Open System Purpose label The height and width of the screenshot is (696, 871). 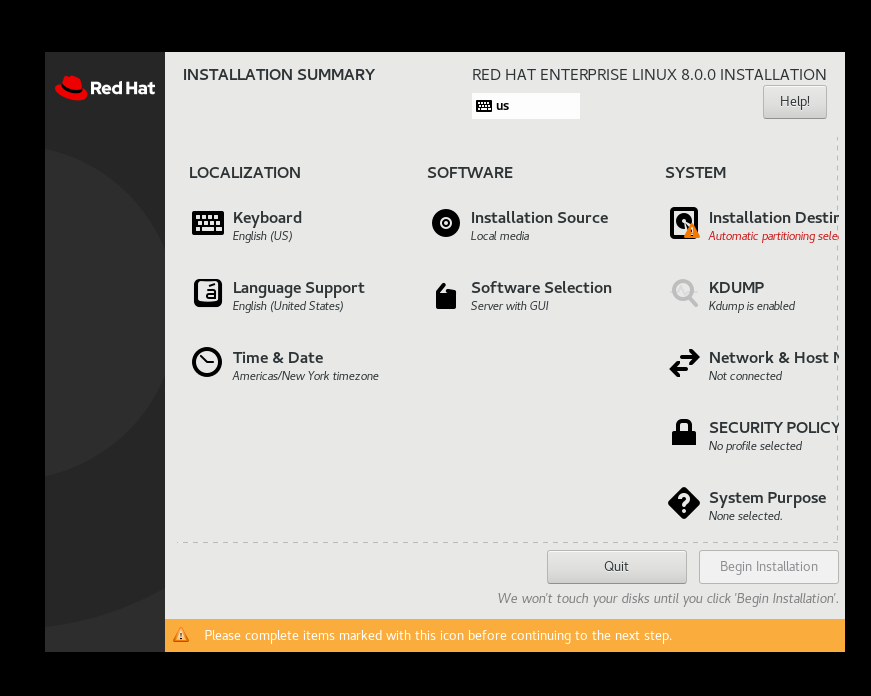coord(768,498)
